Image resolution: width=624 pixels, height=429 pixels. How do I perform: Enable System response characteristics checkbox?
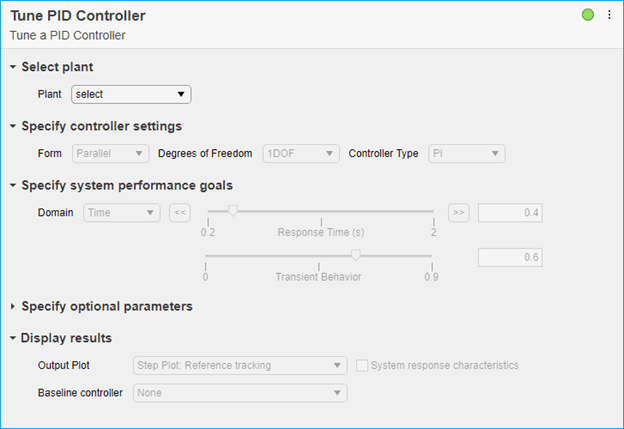click(362, 365)
